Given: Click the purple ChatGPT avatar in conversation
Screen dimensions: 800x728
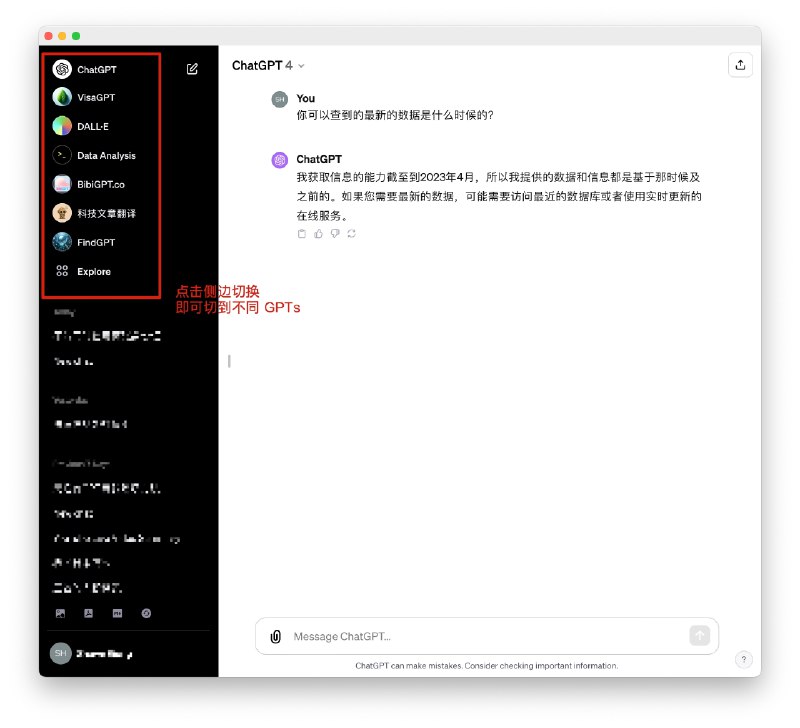Looking at the screenshot, I should (x=280, y=160).
